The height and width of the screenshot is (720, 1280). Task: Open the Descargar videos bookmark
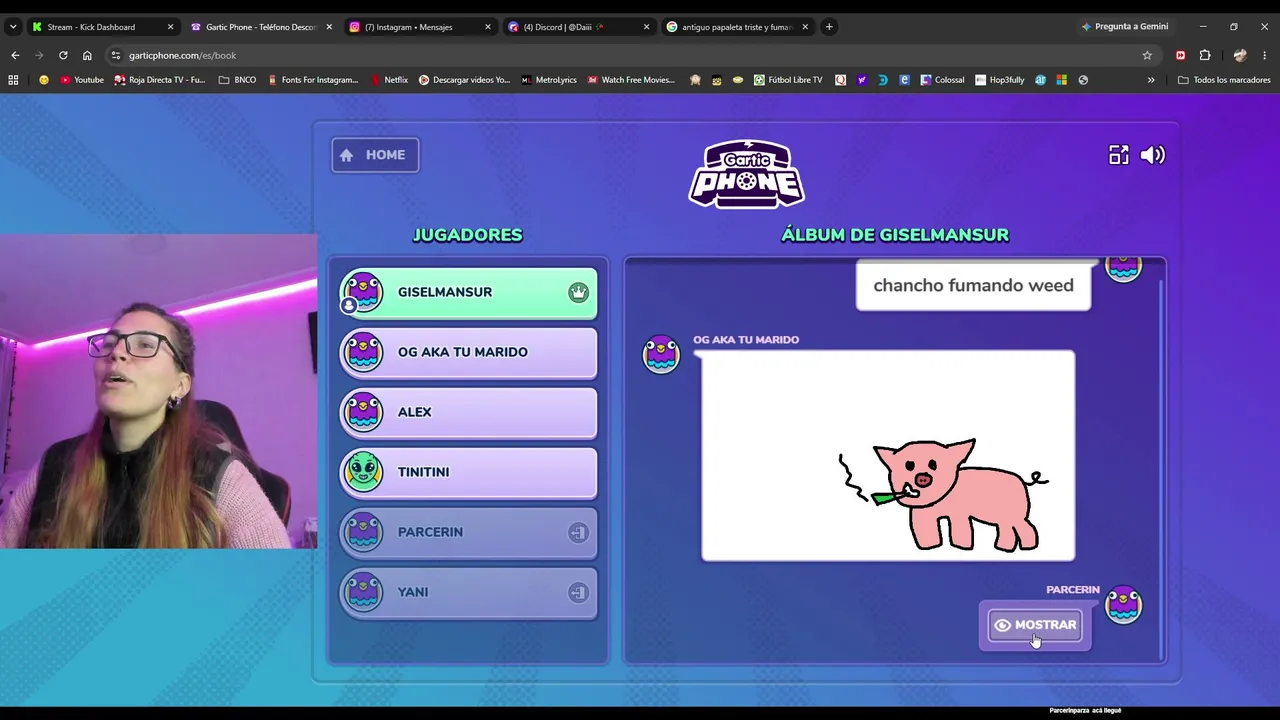click(x=464, y=80)
